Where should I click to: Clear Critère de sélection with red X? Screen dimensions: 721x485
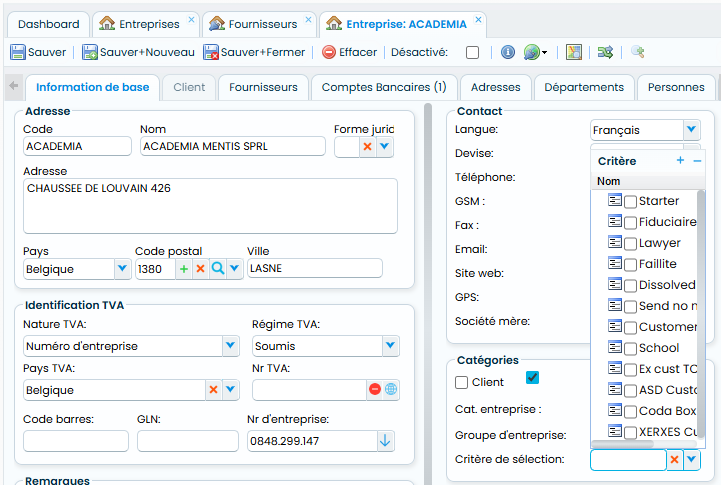click(675, 459)
